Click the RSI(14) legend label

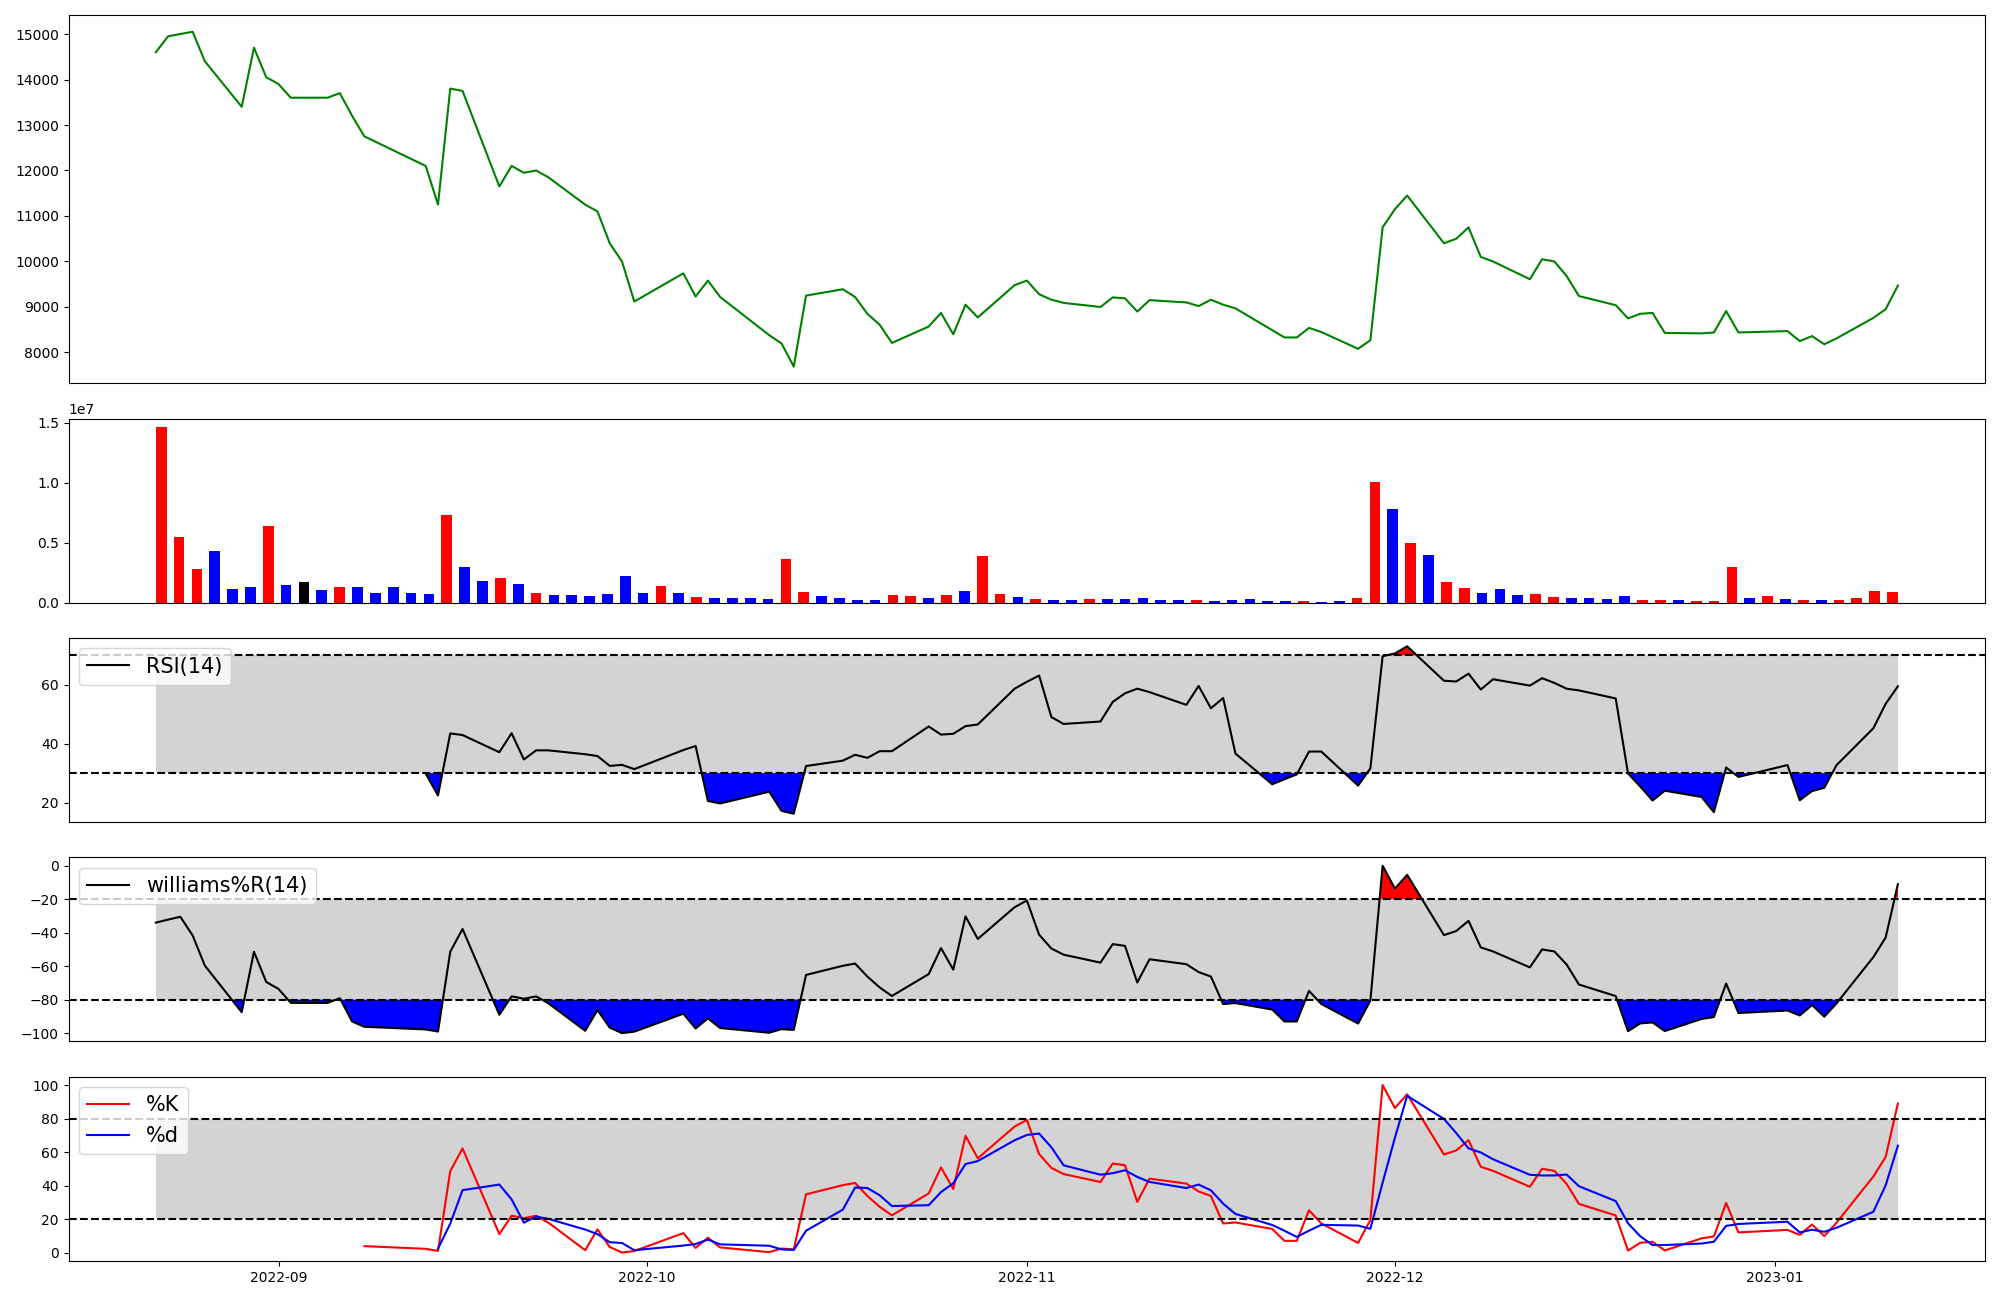(184, 666)
